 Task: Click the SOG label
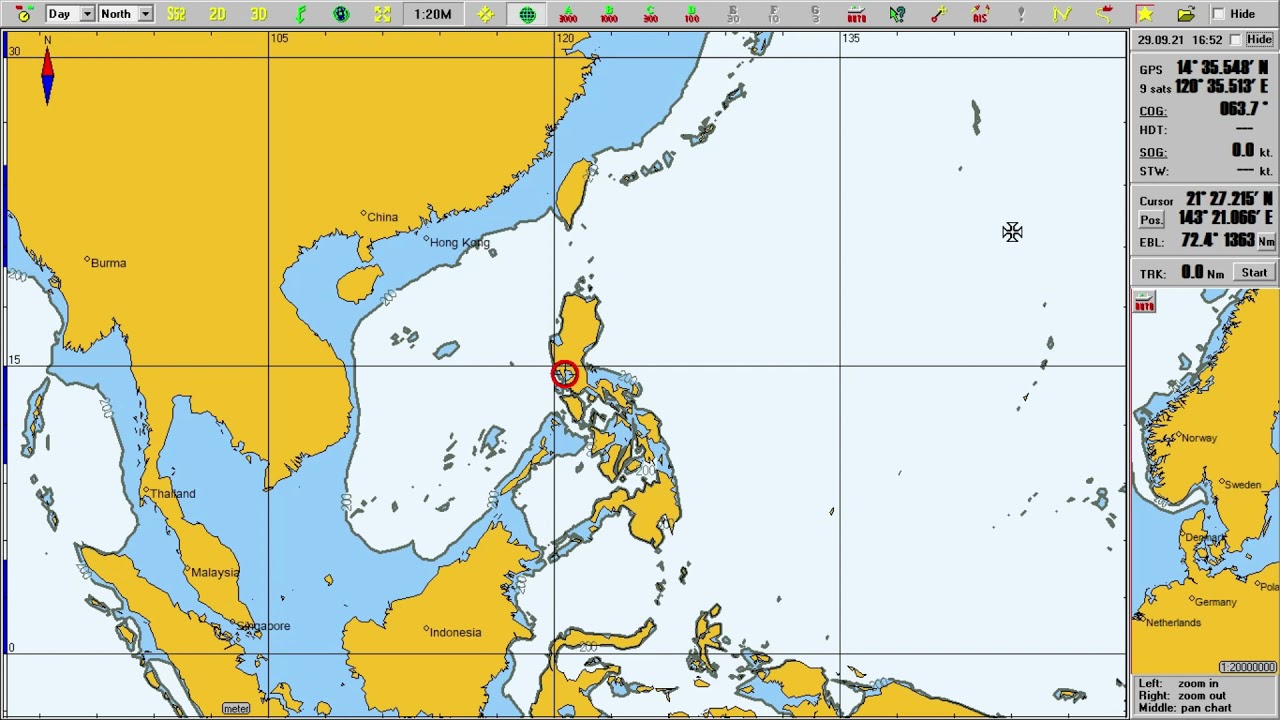(x=1153, y=152)
